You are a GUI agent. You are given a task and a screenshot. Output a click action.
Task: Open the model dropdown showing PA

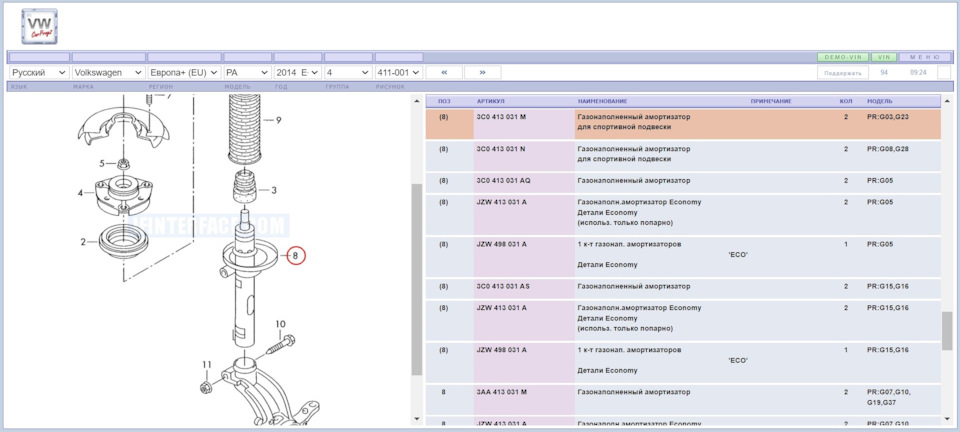[247, 72]
